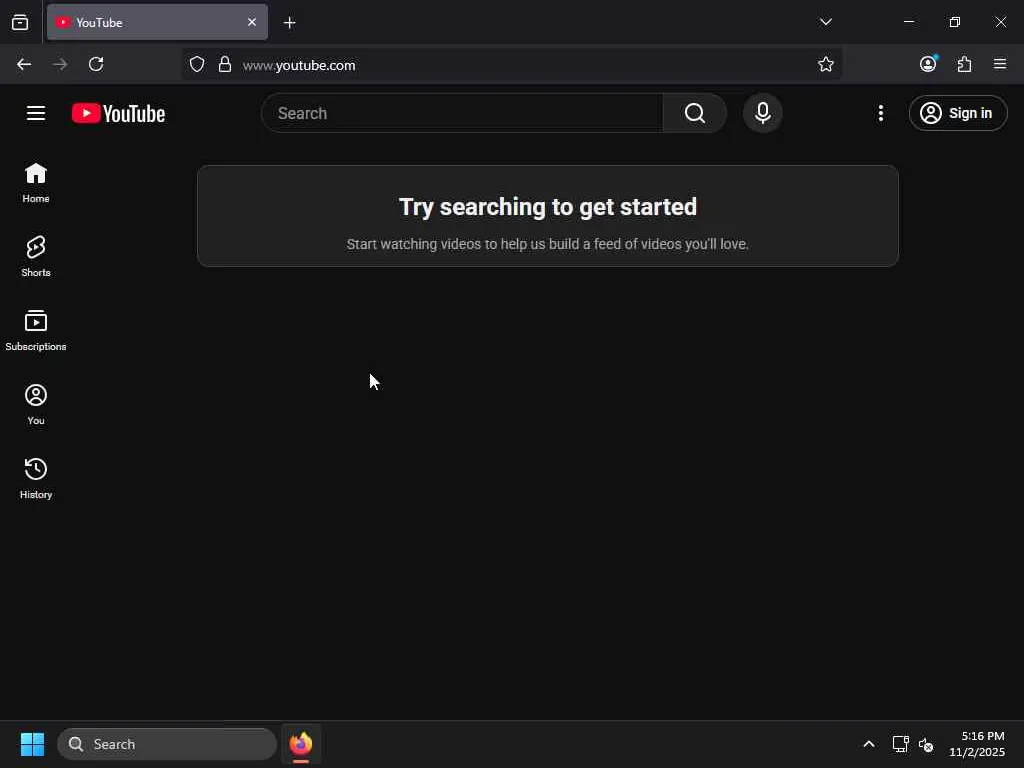
Task: Open the clock and date flyout
Action: (977, 744)
